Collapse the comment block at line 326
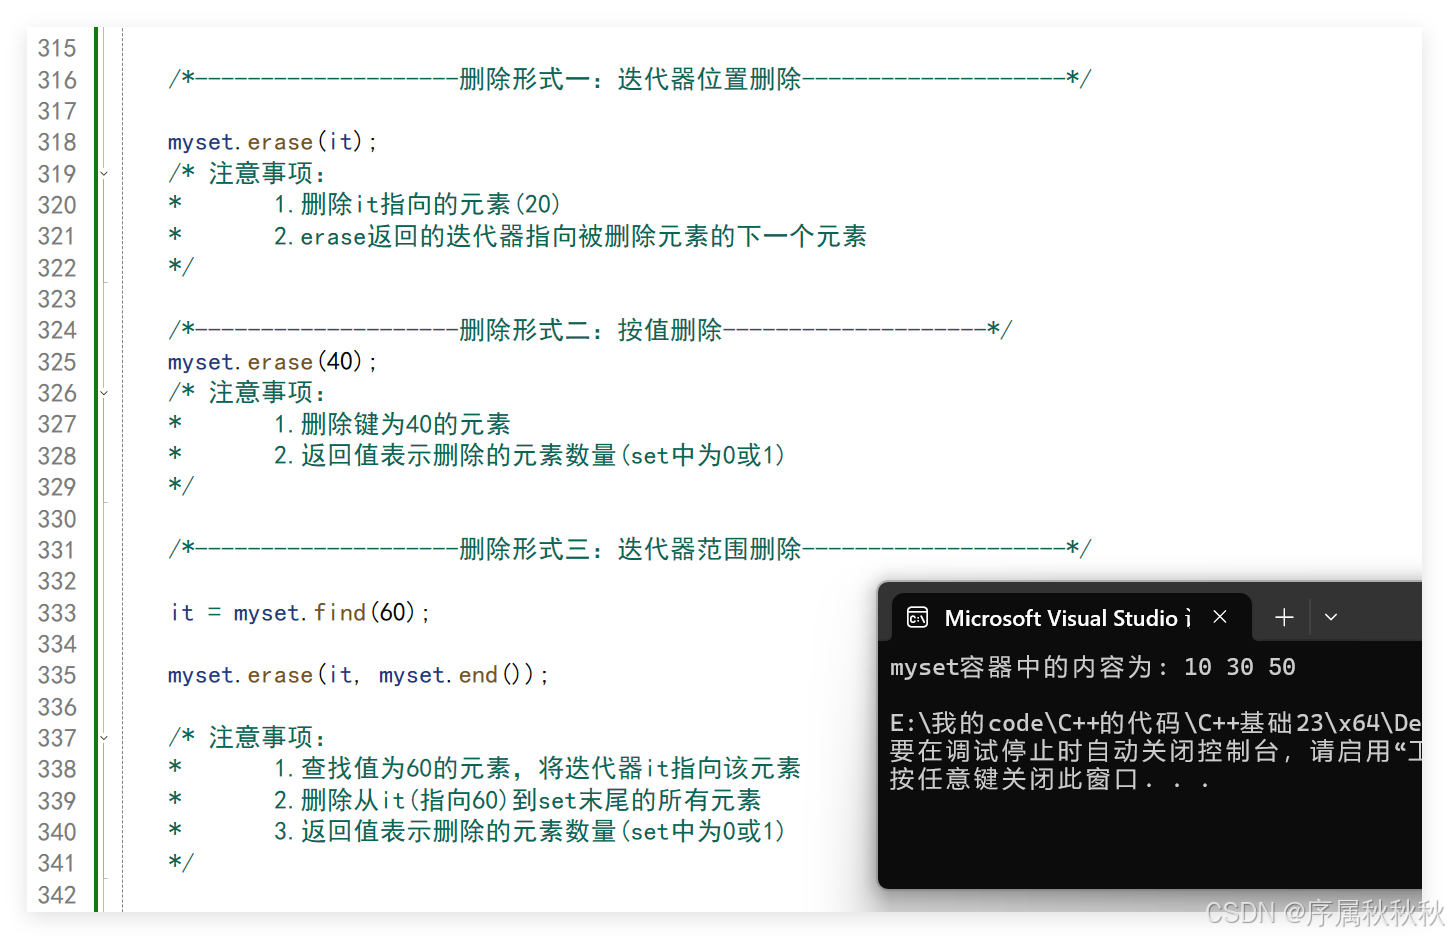1449x939 pixels. point(104,393)
